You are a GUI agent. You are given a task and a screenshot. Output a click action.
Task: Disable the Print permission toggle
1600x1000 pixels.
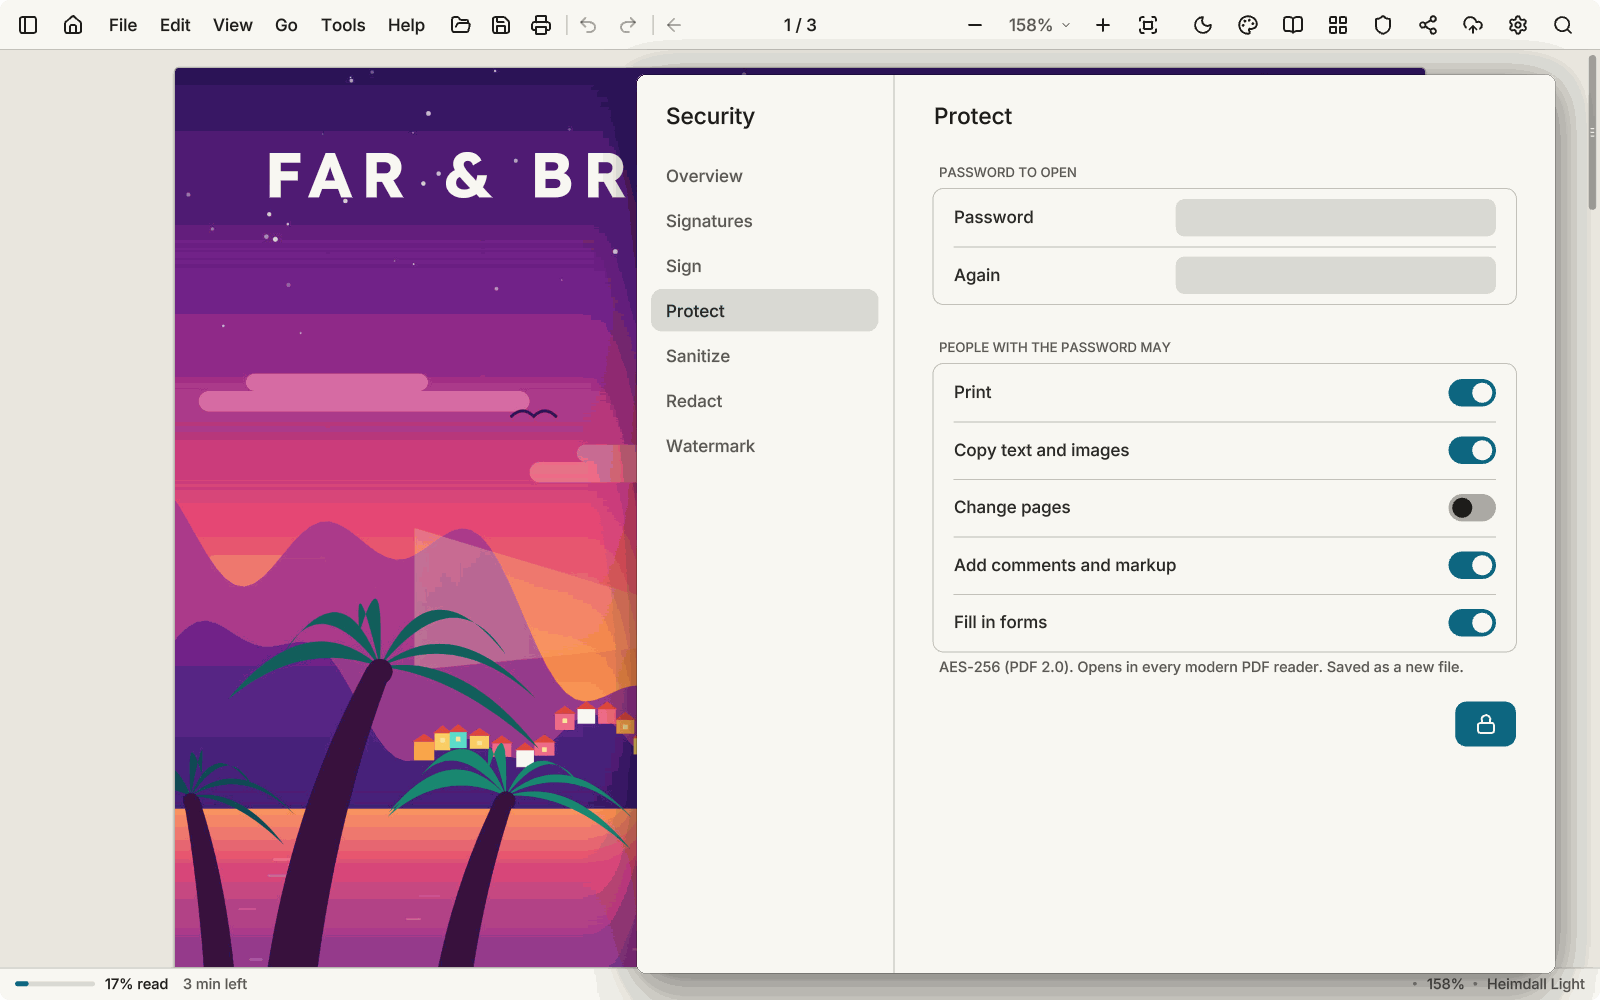coord(1472,393)
